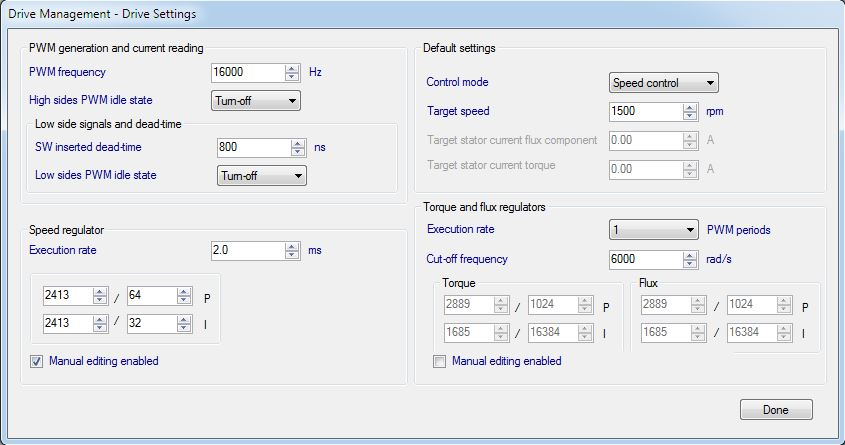Select the Target speed value field
This screenshot has width=845, height=445.
646,111
